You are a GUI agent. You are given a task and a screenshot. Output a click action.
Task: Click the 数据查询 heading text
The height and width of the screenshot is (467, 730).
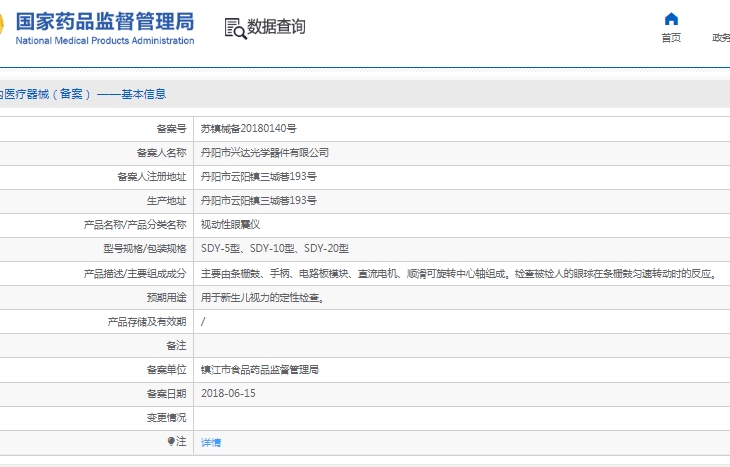pos(276,27)
